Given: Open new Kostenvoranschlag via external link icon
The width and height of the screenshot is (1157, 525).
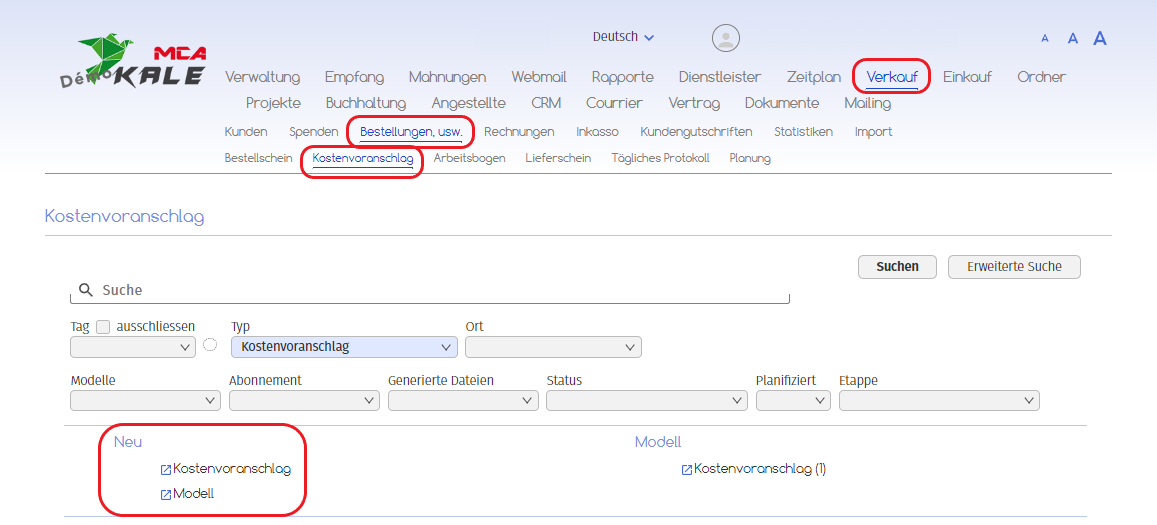Looking at the screenshot, I should pos(166,469).
